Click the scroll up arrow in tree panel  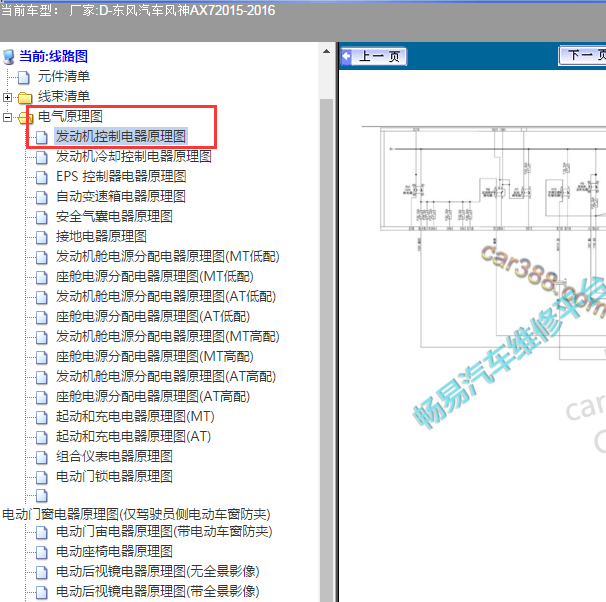click(x=326, y=51)
